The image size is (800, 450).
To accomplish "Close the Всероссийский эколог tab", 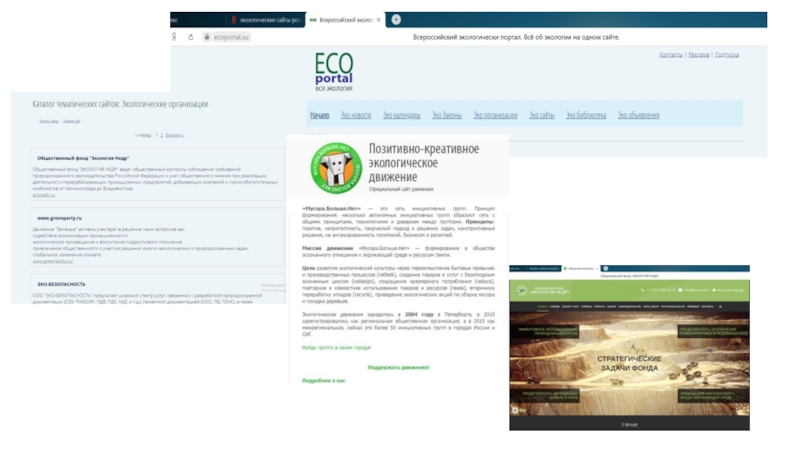I will click(x=378, y=20).
